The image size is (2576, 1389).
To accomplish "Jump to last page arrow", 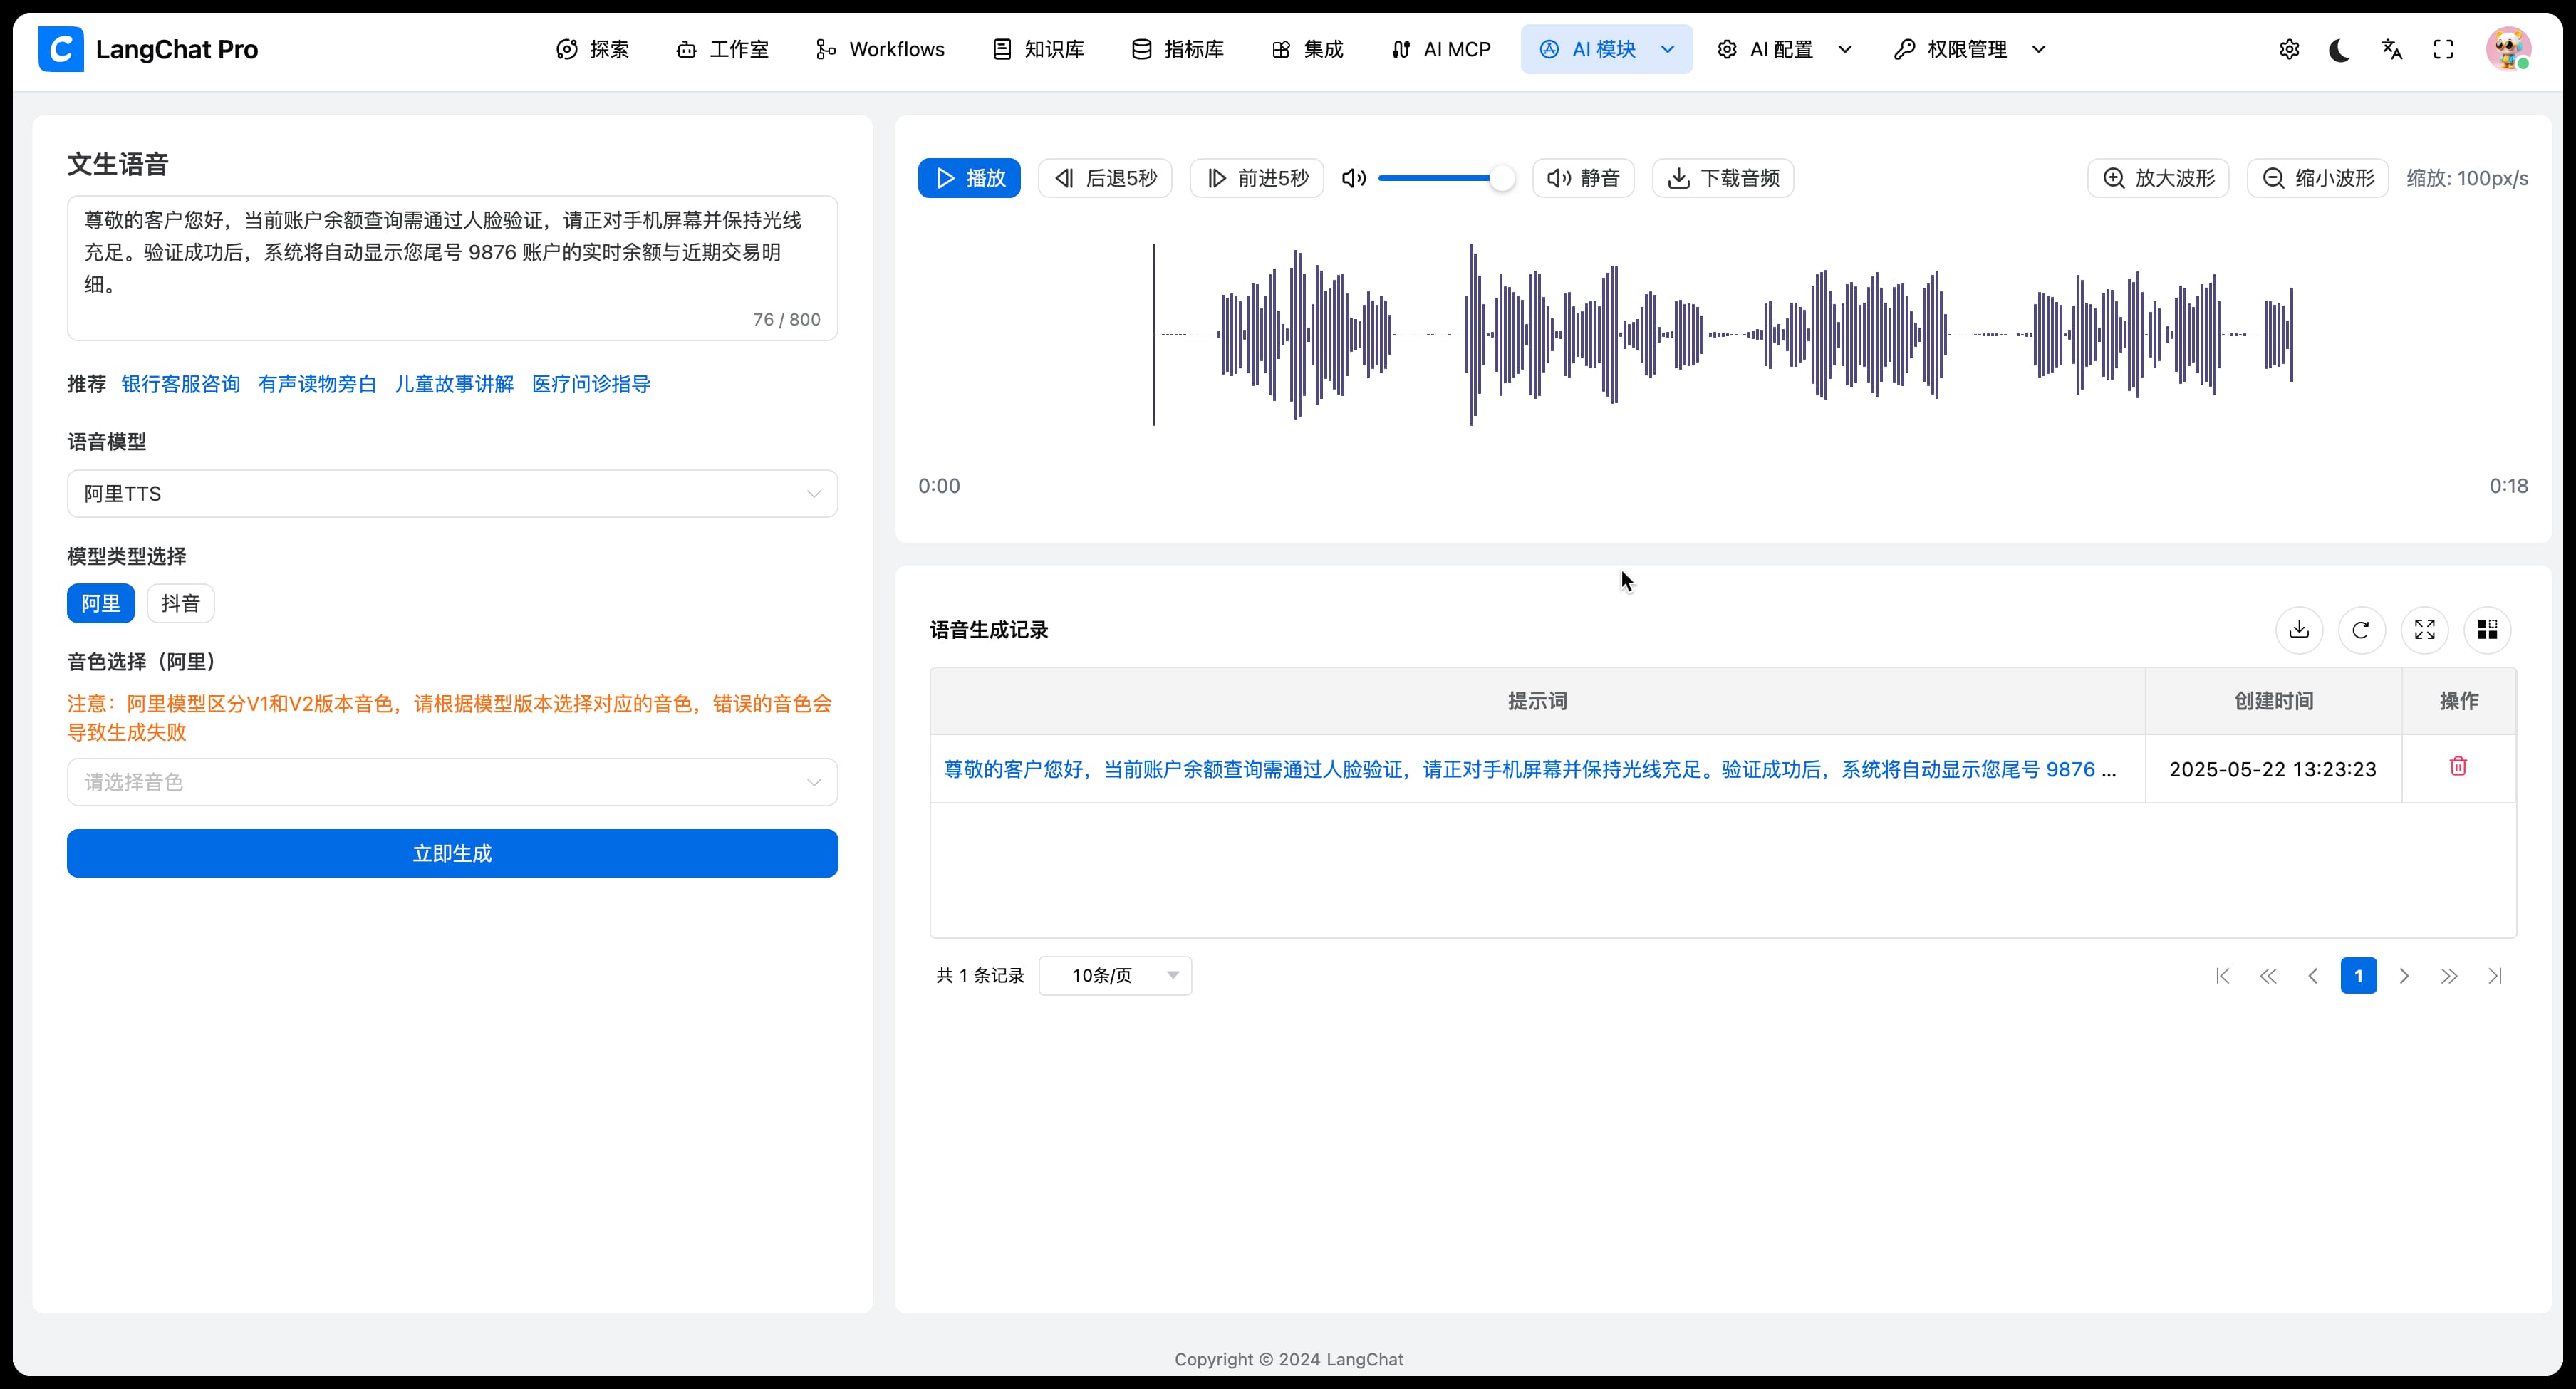I will pos(2495,976).
